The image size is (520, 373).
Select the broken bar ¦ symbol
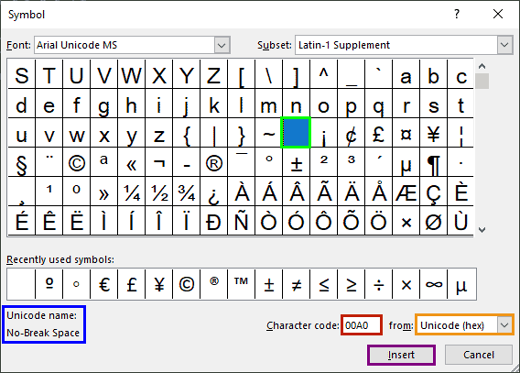461,132
